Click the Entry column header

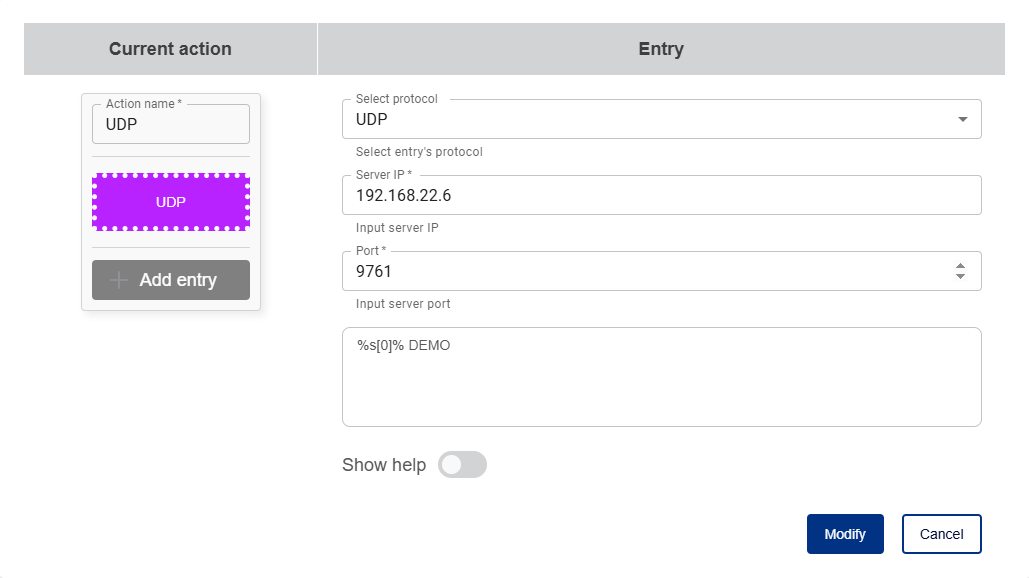[660, 49]
